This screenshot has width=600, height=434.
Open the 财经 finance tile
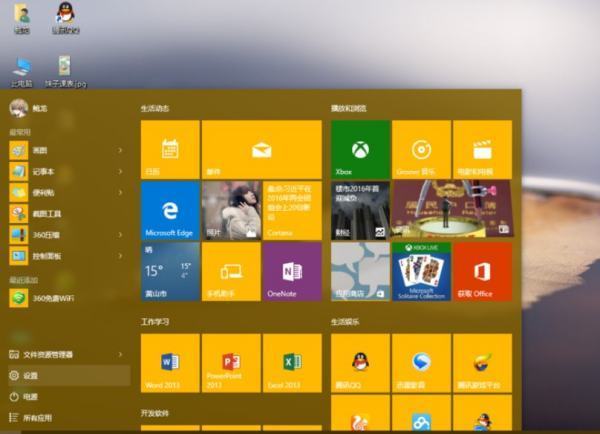pyautogui.click(x=360, y=210)
